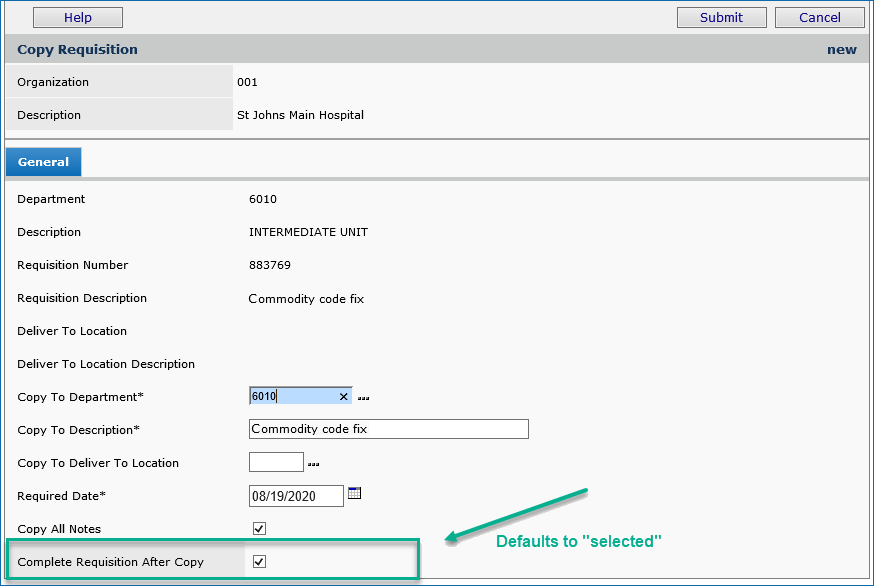Viewport: 874px width, 586px height.
Task: Click the INTERMEDIATE UNIT department description
Action: (x=308, y=232)
